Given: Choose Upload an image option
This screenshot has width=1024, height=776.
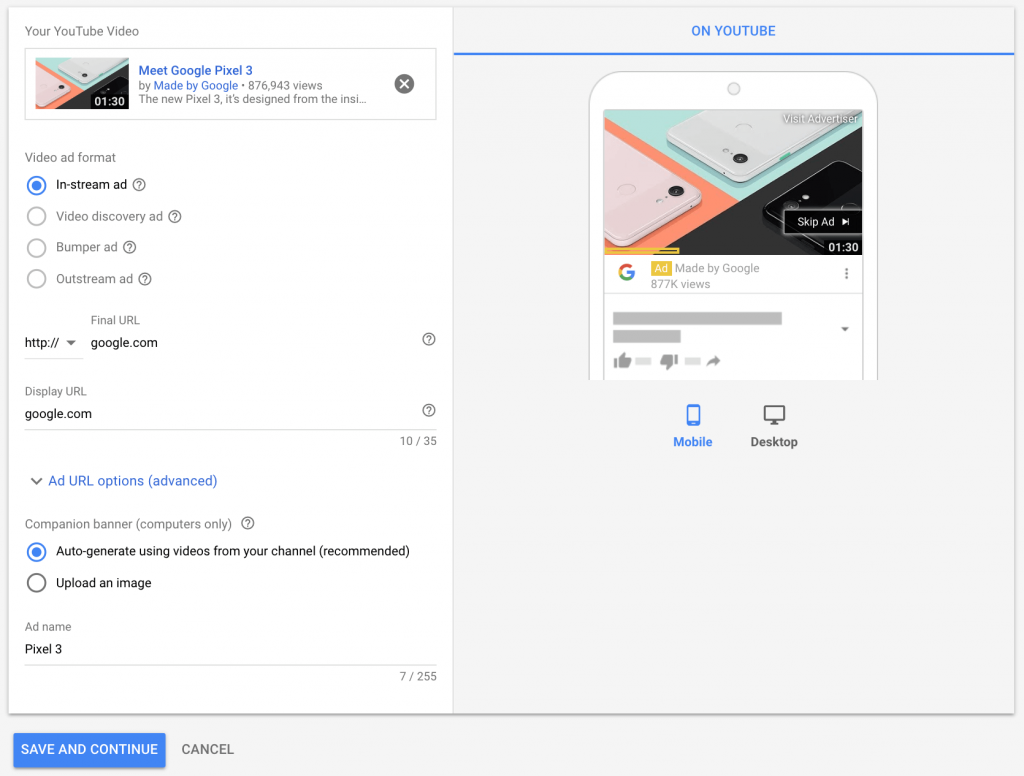Looking at the screenshot, I should pos(37,583).
